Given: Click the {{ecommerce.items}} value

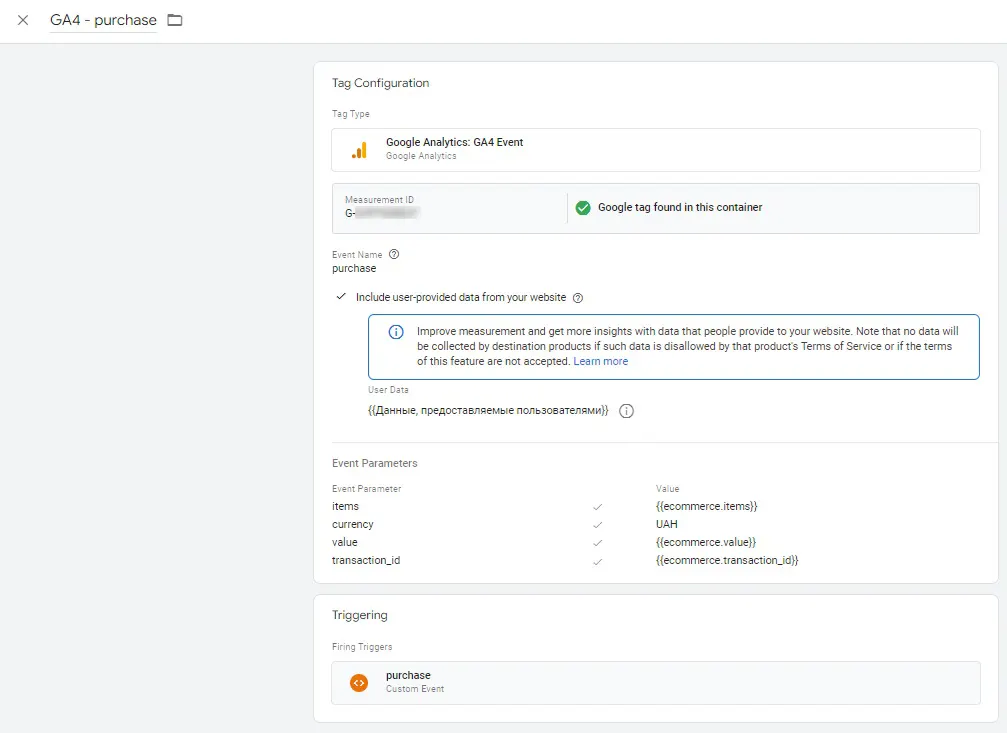Looking at the screenshot, I should click(x=706, y=506).
